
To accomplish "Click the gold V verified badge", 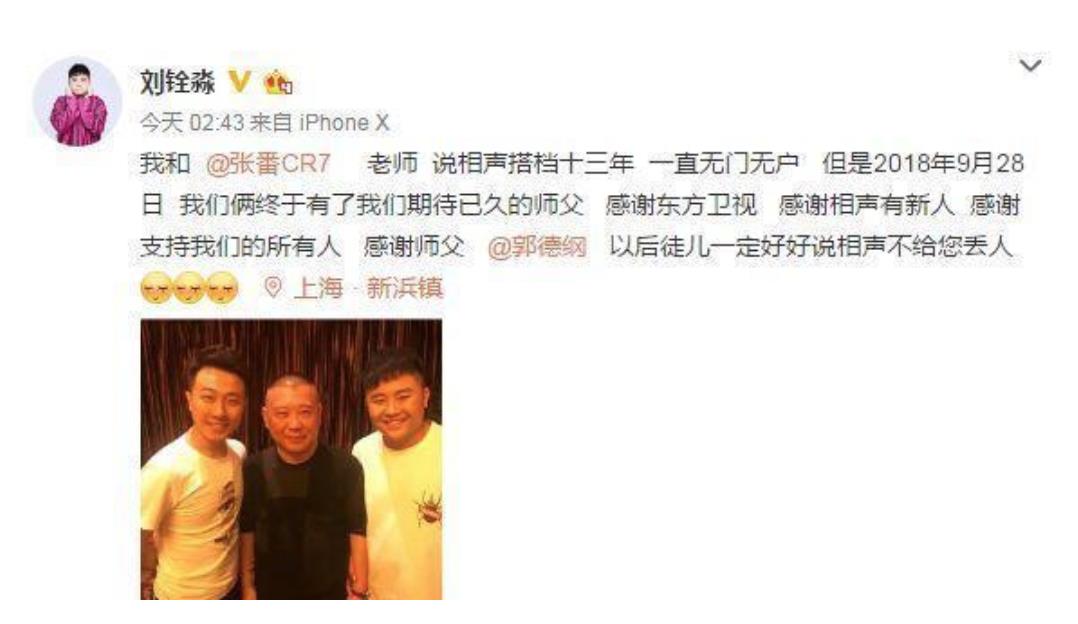I will pyautogui.click(x=239, y=82).
